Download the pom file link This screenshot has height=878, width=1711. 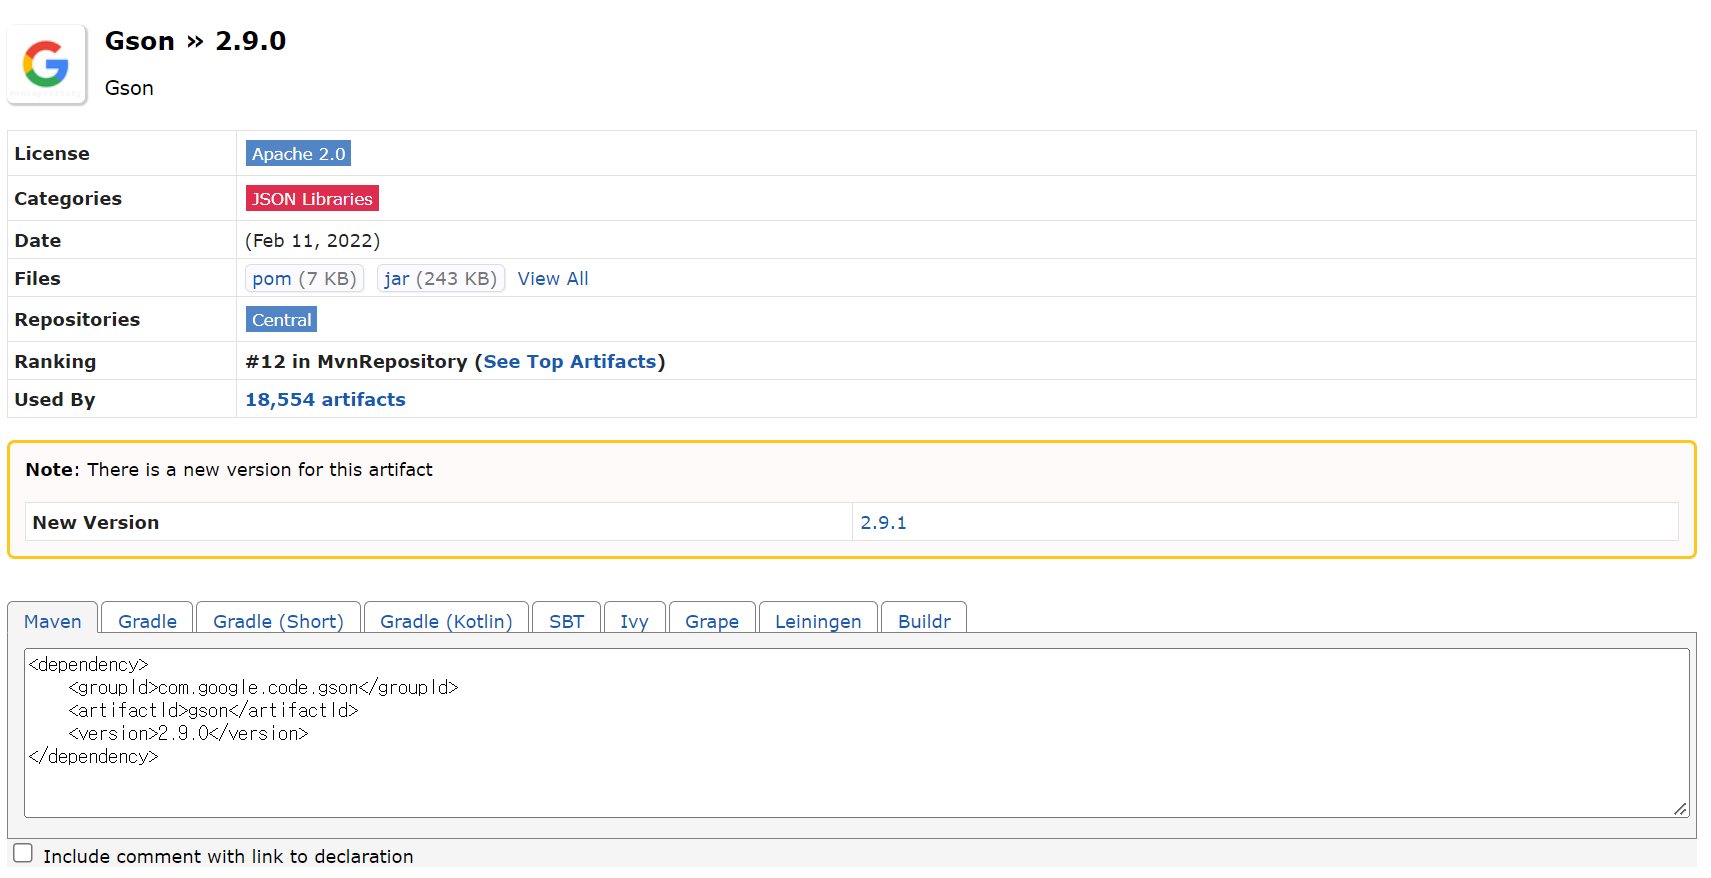click(304, 278)
